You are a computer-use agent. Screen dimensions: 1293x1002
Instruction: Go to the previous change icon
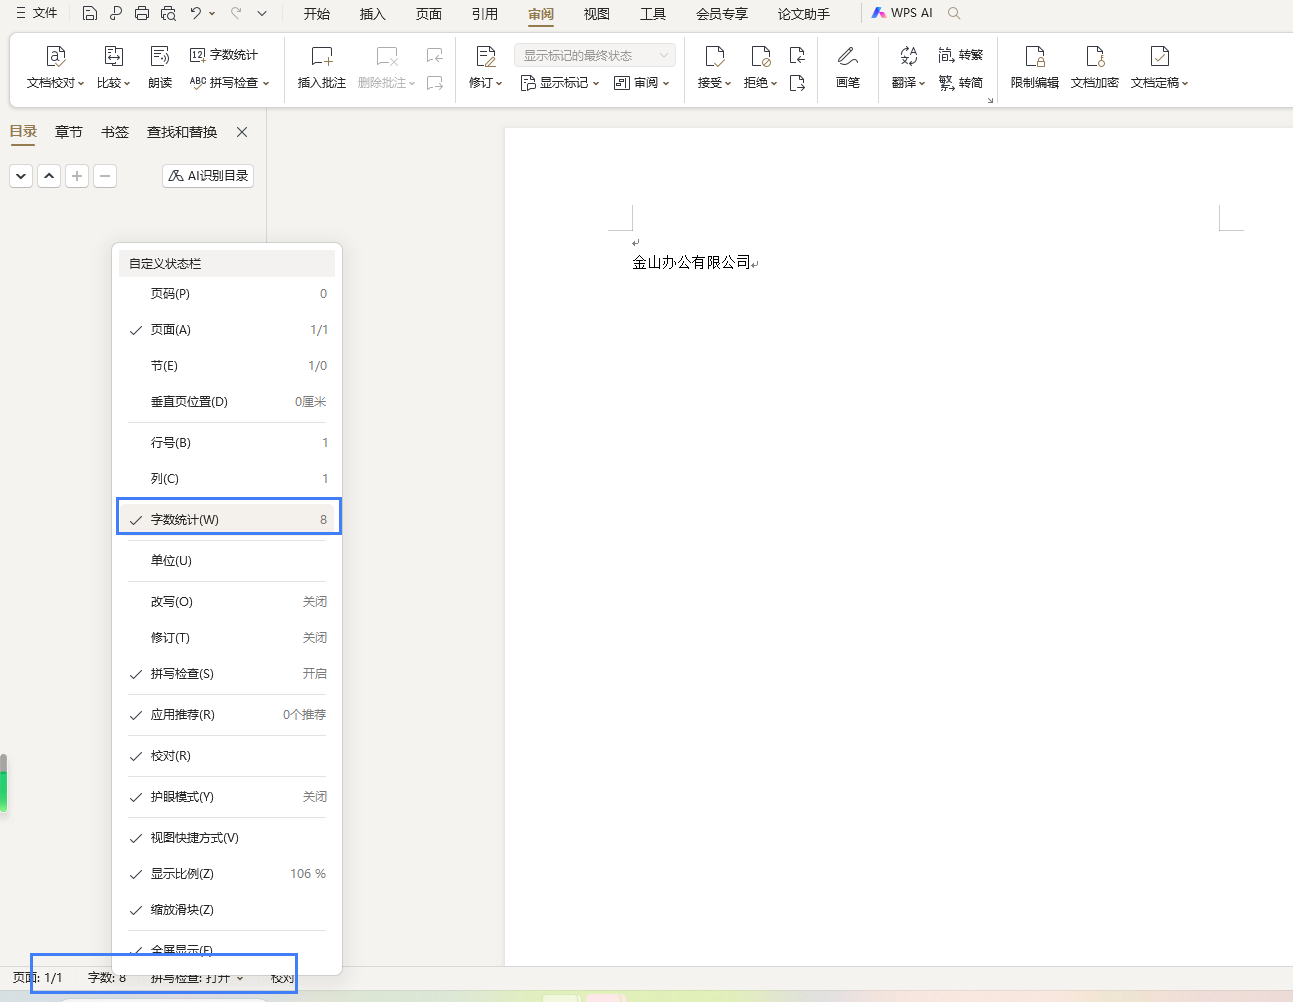coord(797,55)
